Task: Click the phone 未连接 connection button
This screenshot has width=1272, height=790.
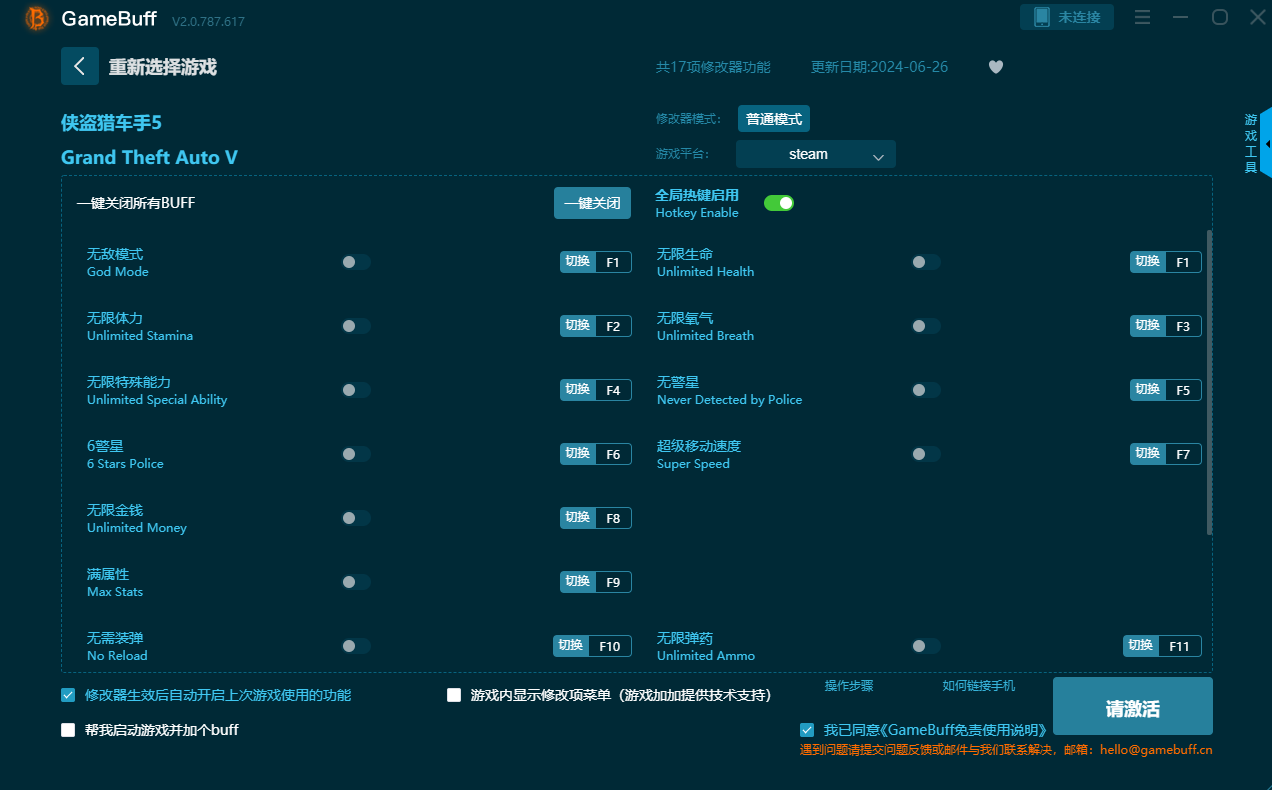Action: tap(1067, 17)
